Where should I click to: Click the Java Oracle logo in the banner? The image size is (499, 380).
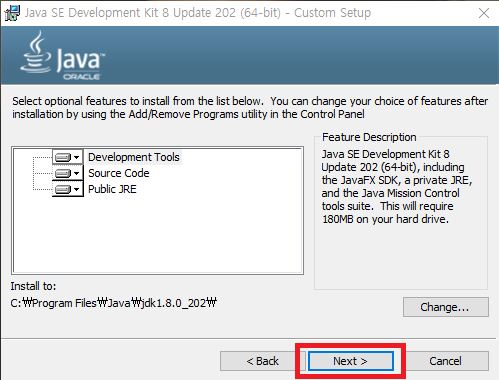coord(63,56)
